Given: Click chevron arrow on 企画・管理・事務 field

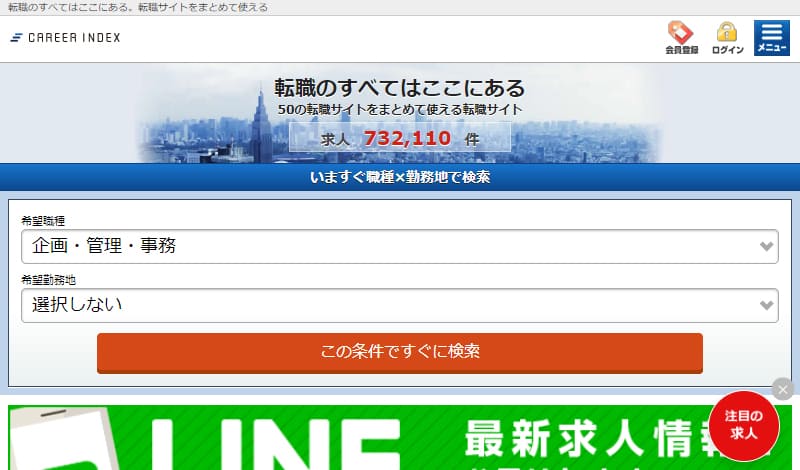Looking at the screenshot, I should (767, 246).
